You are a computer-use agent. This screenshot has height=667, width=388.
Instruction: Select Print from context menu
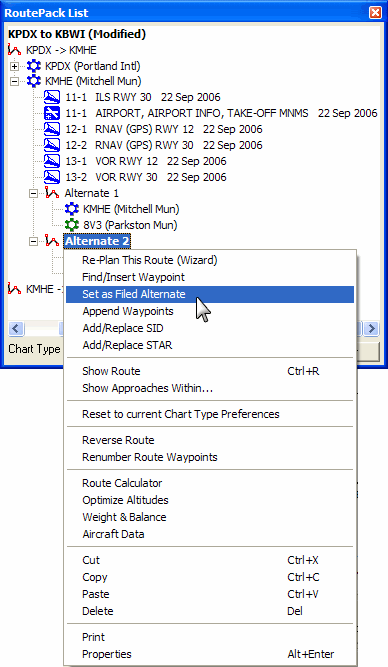(210, 637)
